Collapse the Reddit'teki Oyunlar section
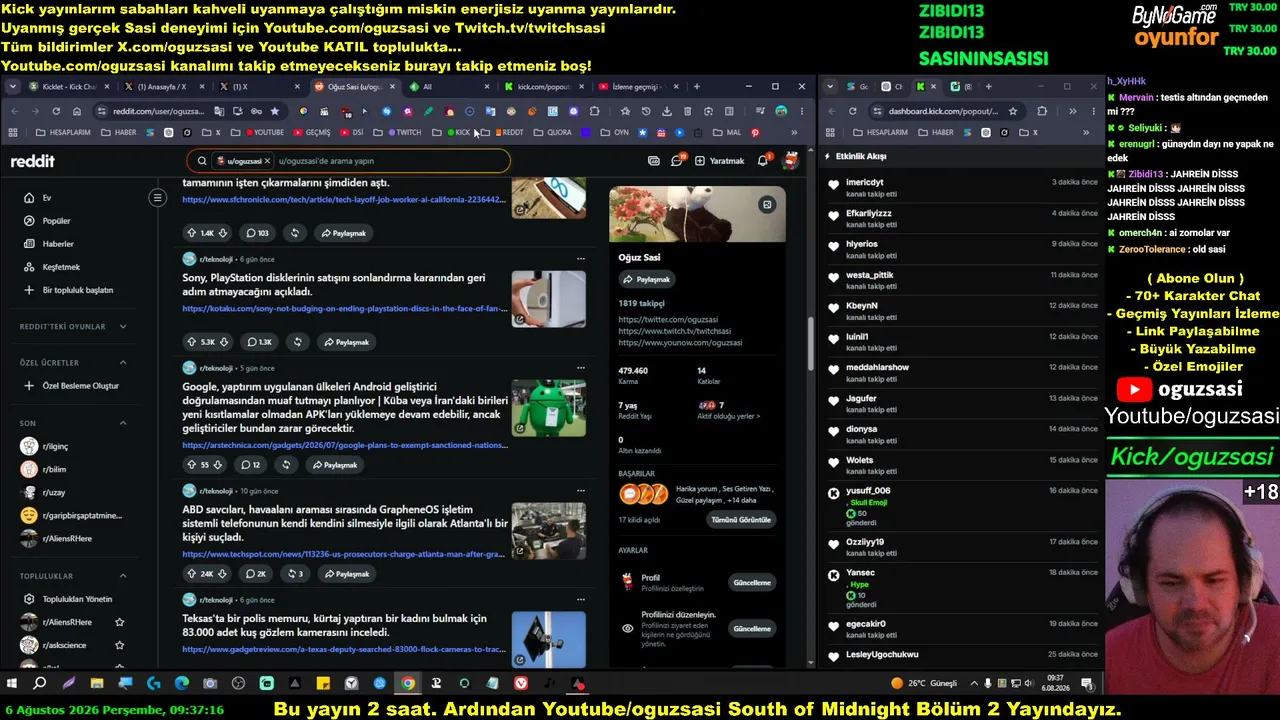The height and width of the screenshot is (720, 1280). click(x=123, y=327)
